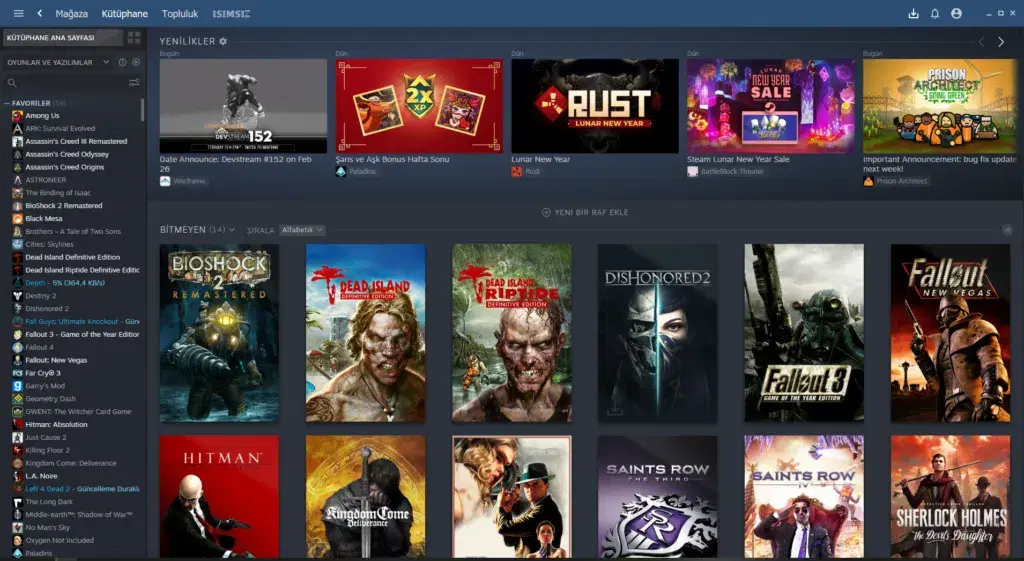
Task: Click Garry's Mod icon in sidebar
Action: coord(18,386)
